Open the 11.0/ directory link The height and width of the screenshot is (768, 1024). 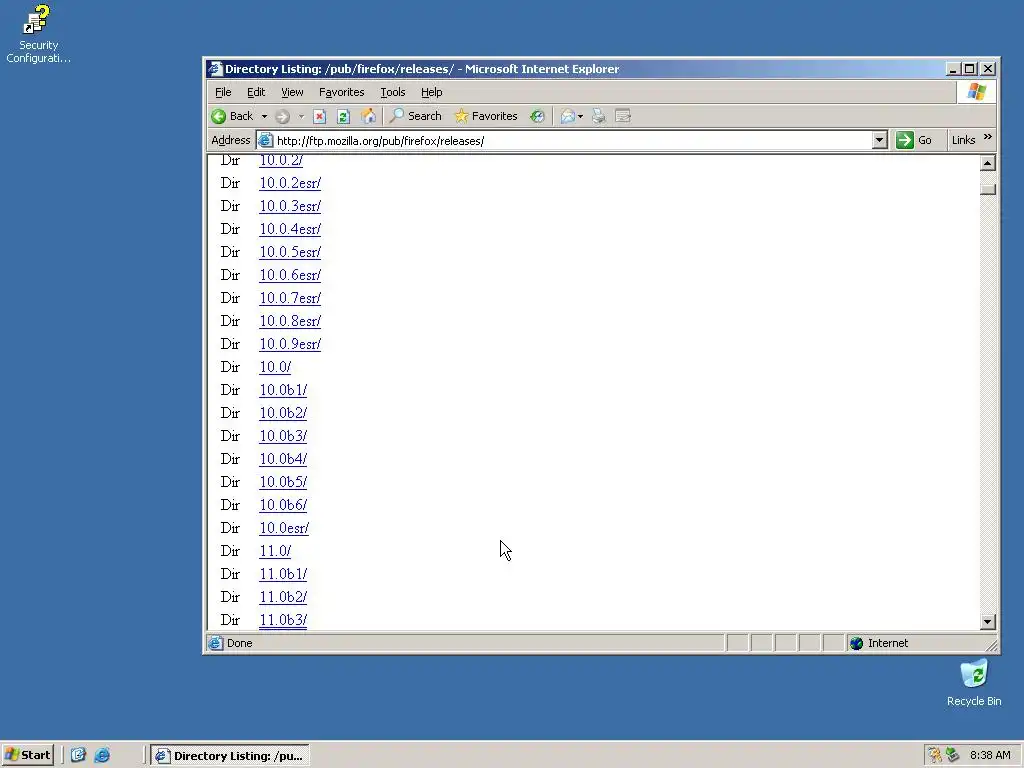pyautogui.click(x=275, y=551)
